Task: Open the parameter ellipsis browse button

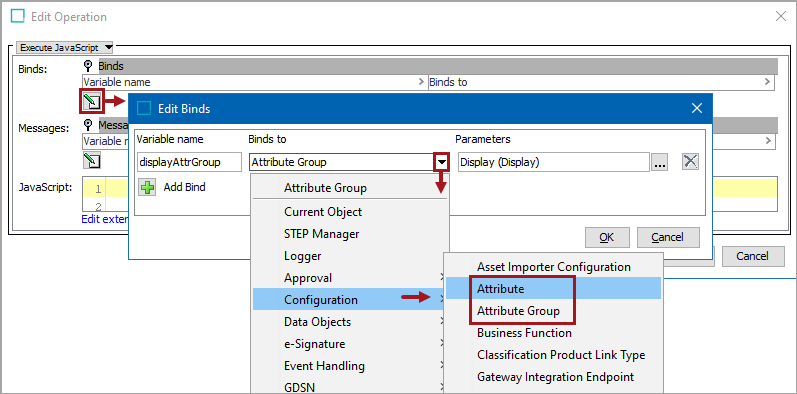Action: pos(659,163)
